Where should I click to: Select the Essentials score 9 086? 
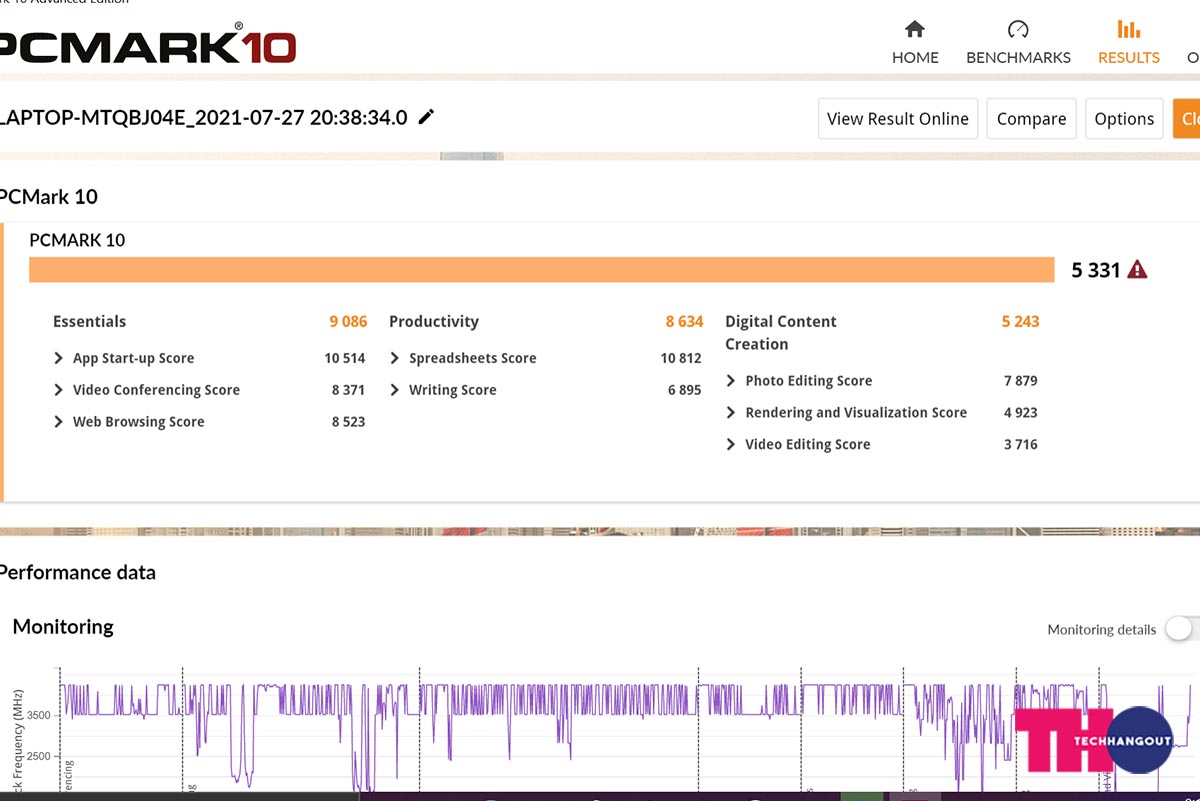[348, 321]
